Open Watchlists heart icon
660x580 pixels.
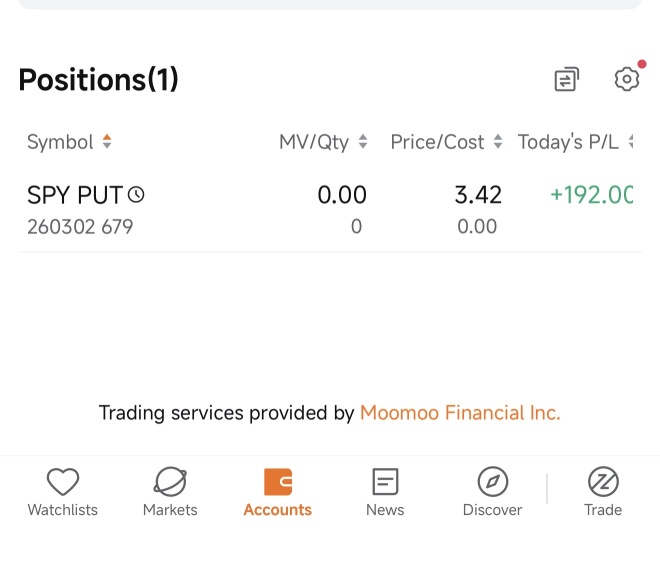63,481
